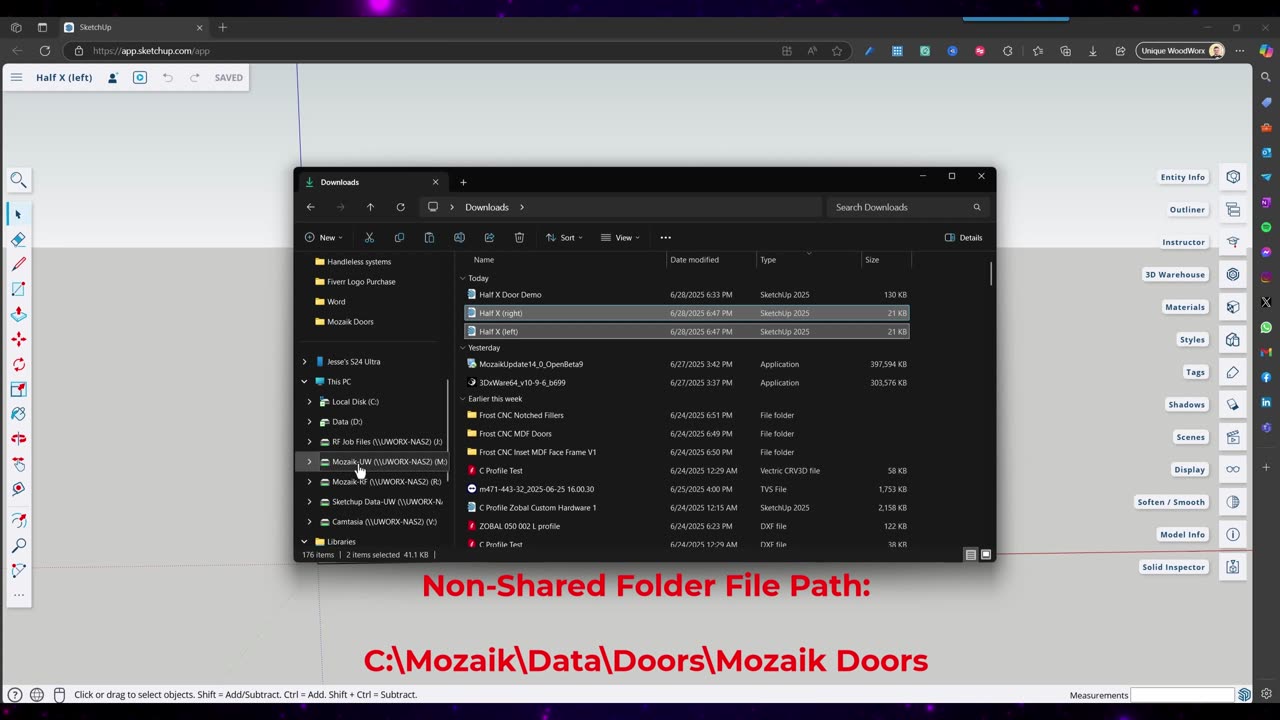The image size is (1280, 720).
Task: Collapse the Yesterday file group
Action: pyautogui.click(x=462, y=348)
